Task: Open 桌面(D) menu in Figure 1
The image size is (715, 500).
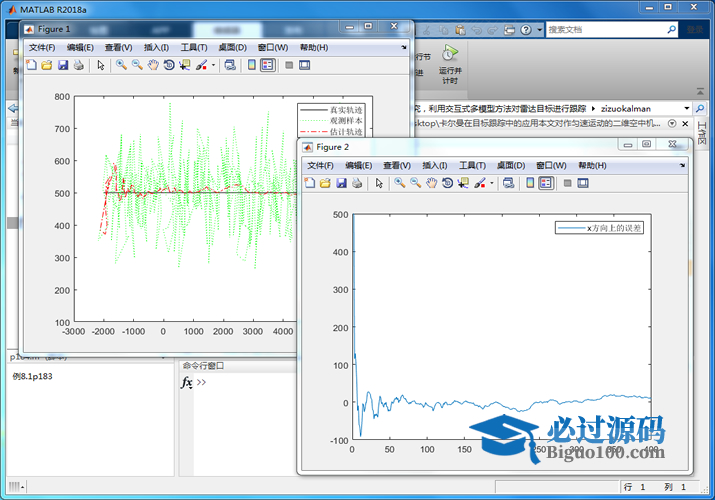Action: tap(233, 47)
